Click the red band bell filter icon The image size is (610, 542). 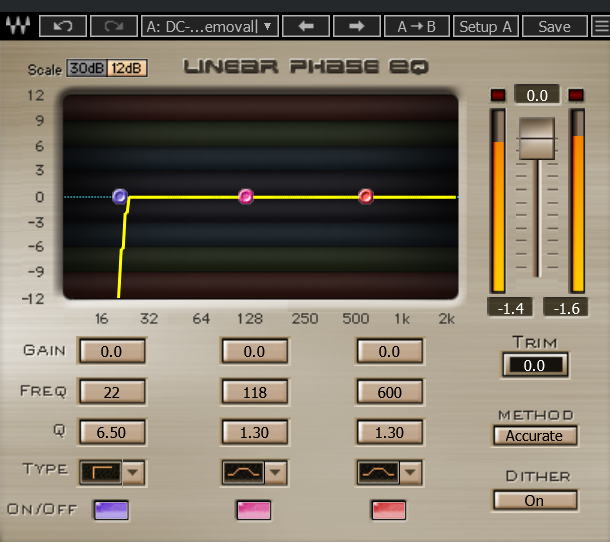click(378, 472)
